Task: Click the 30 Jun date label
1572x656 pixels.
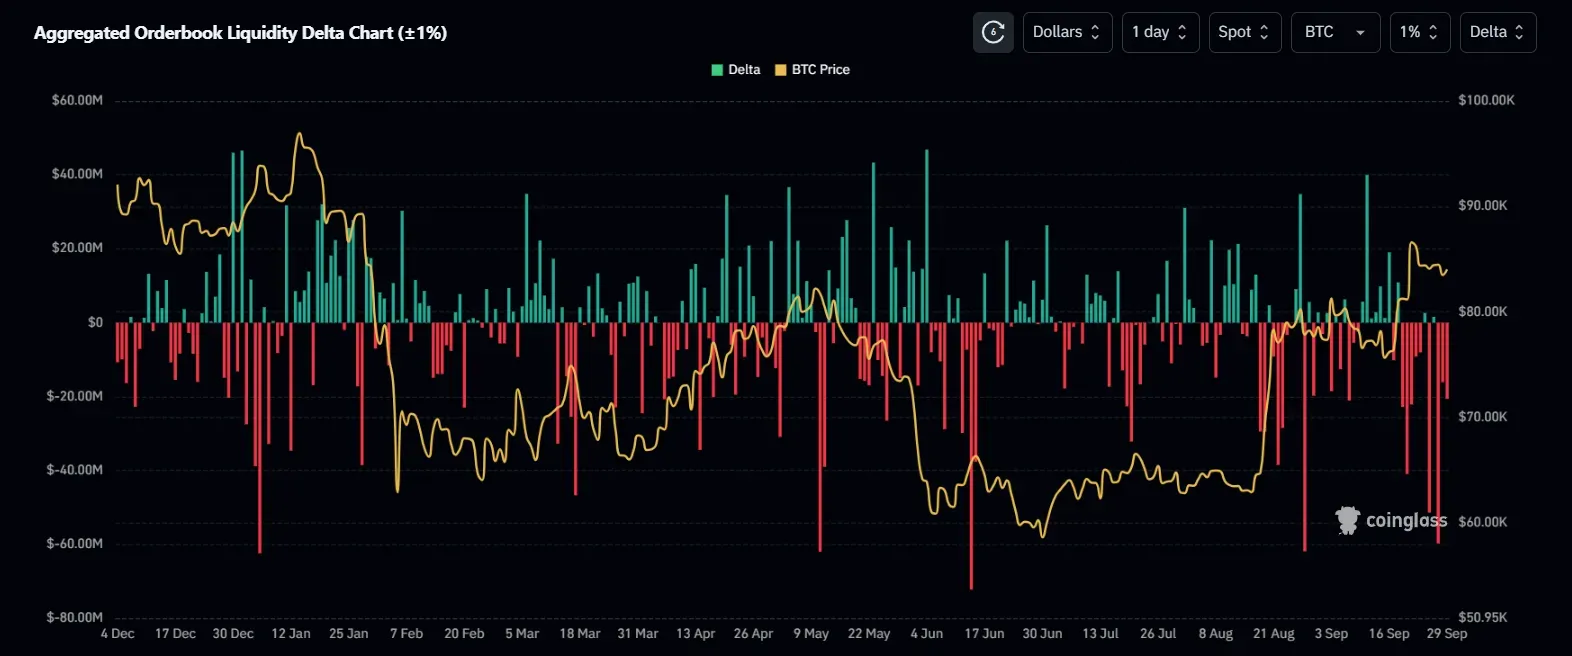Action: [x=1043, y=634]
